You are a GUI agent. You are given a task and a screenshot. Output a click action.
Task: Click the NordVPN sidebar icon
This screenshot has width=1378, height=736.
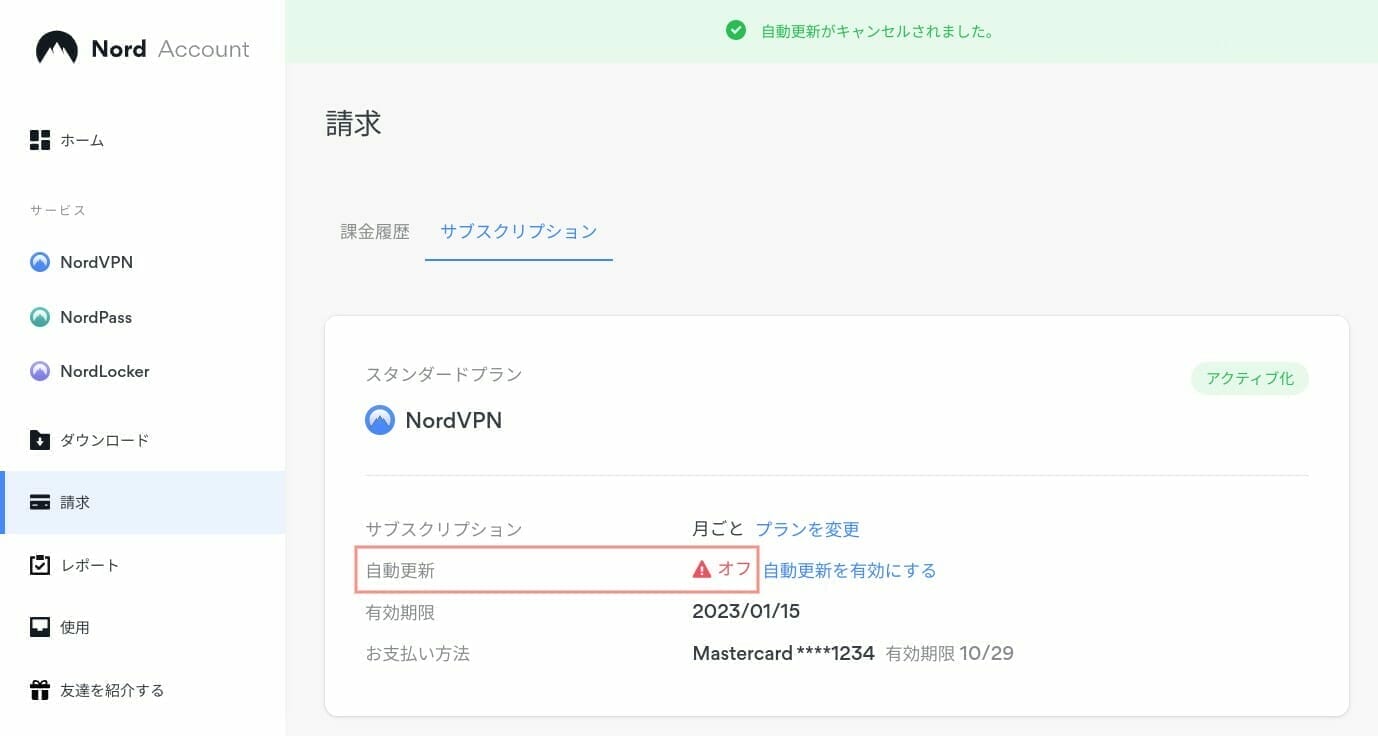[x=40, y=262]
